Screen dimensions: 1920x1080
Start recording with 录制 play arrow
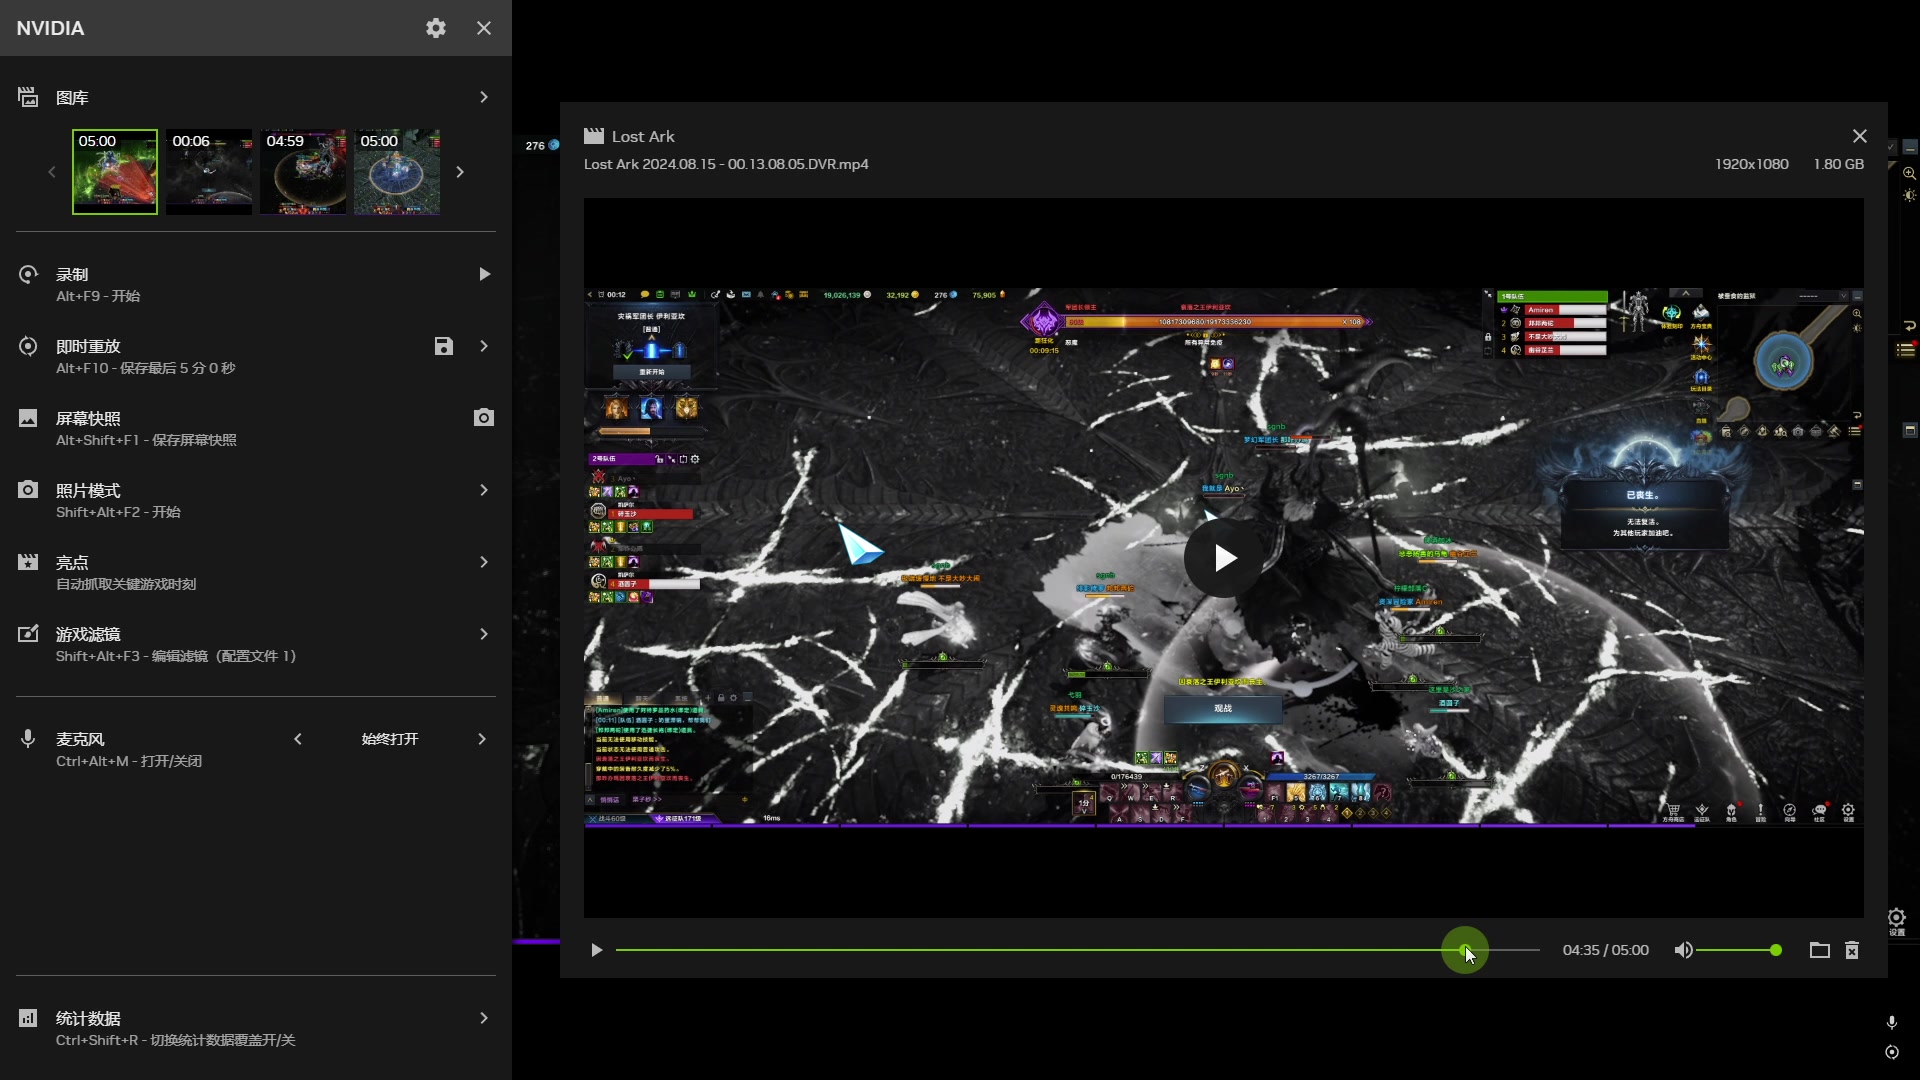[x=484, y=274]
